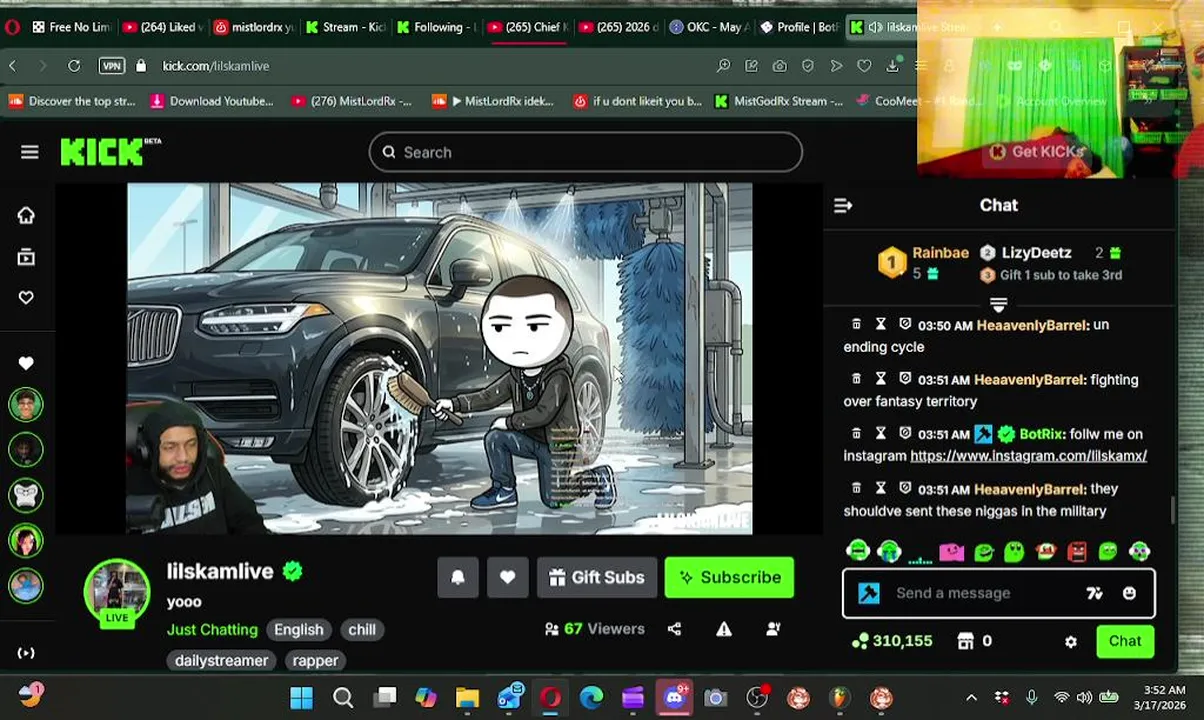Open Opera downloads icon in toolbar
The width and height of the screenshot is (1204, 720).
[893, 65]
